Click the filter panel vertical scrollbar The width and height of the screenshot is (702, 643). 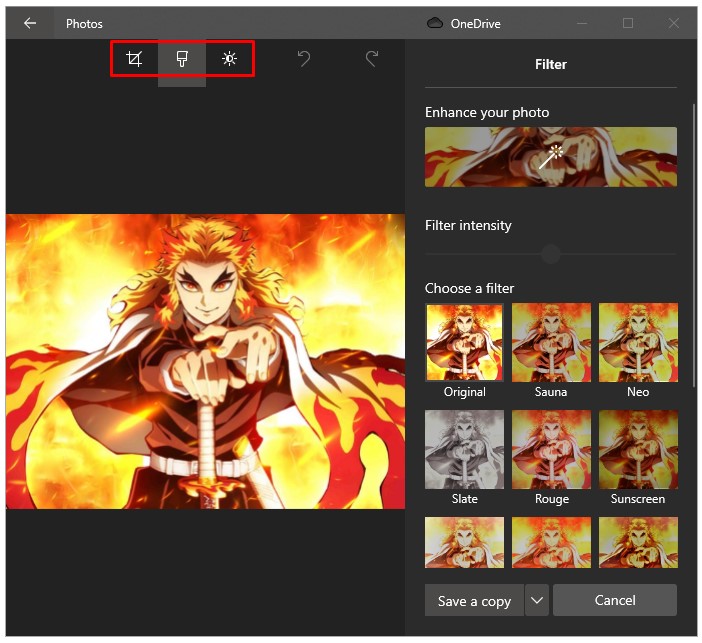click(x=694, y=245)
